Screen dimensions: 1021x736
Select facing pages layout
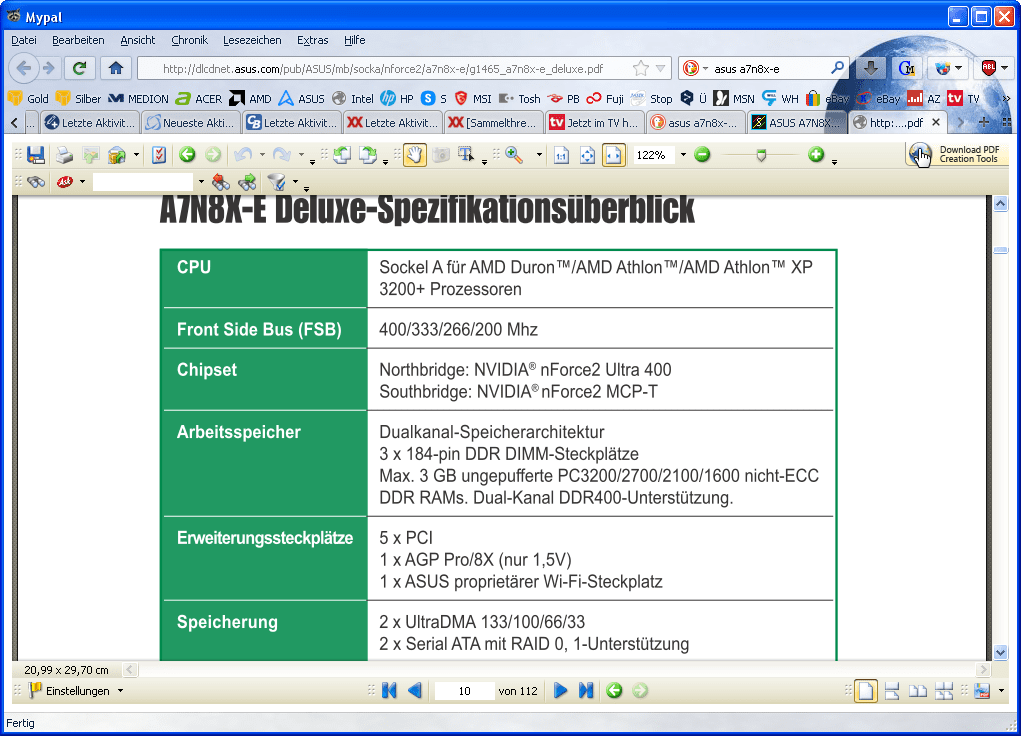(x=918, y=690)
